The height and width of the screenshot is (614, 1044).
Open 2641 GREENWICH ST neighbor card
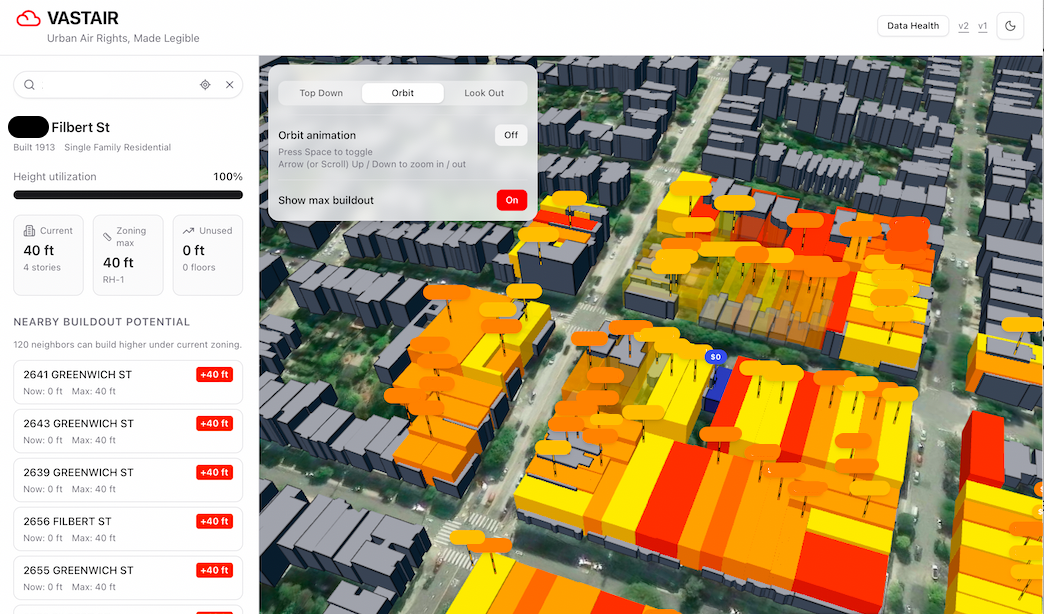click(x=128, y=382)
